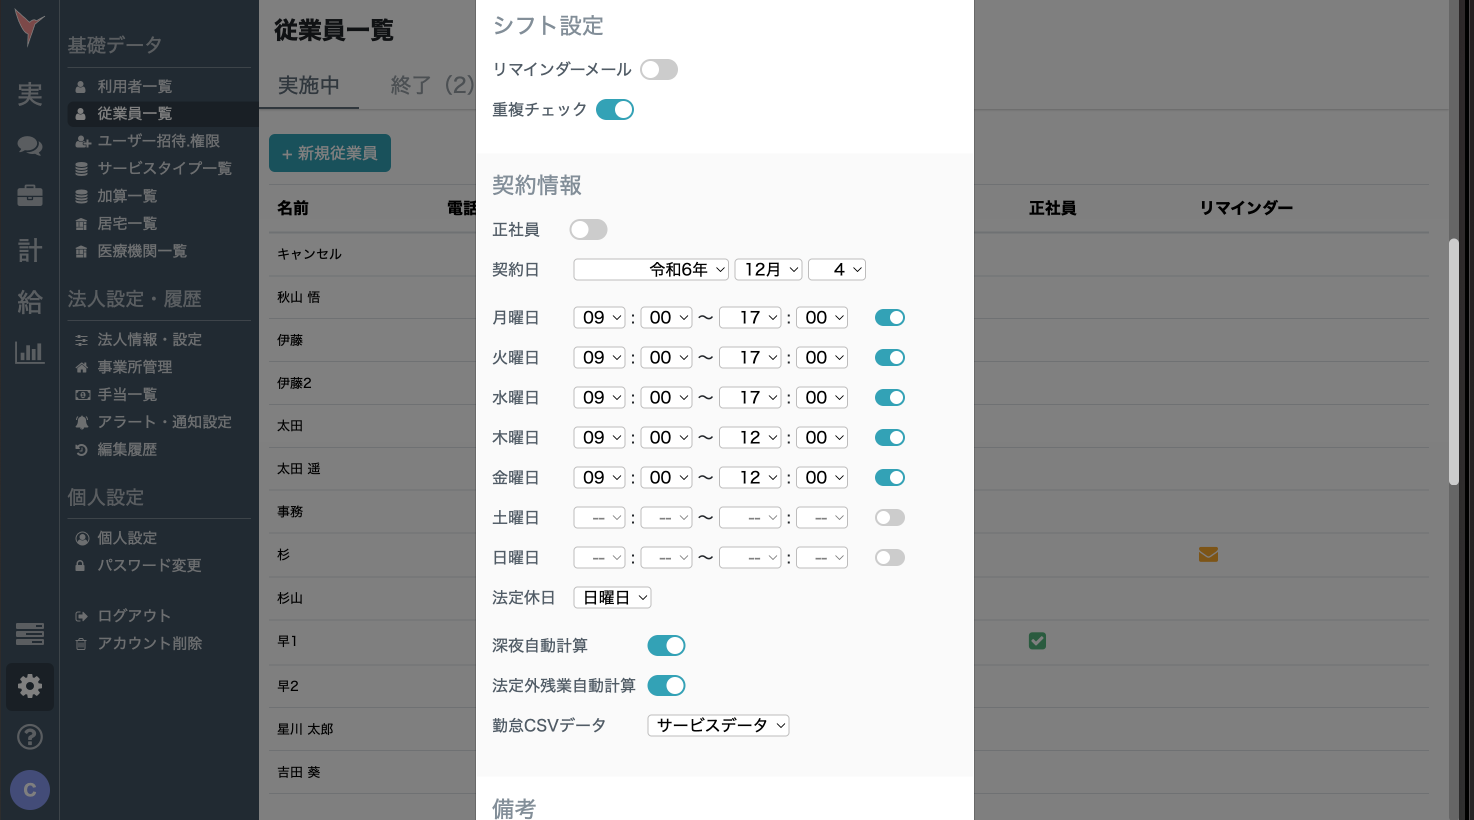Screen dimensions: 1474x820
Task: Turn on the 土曜日 schedule toggle
Action: [889, 517]
